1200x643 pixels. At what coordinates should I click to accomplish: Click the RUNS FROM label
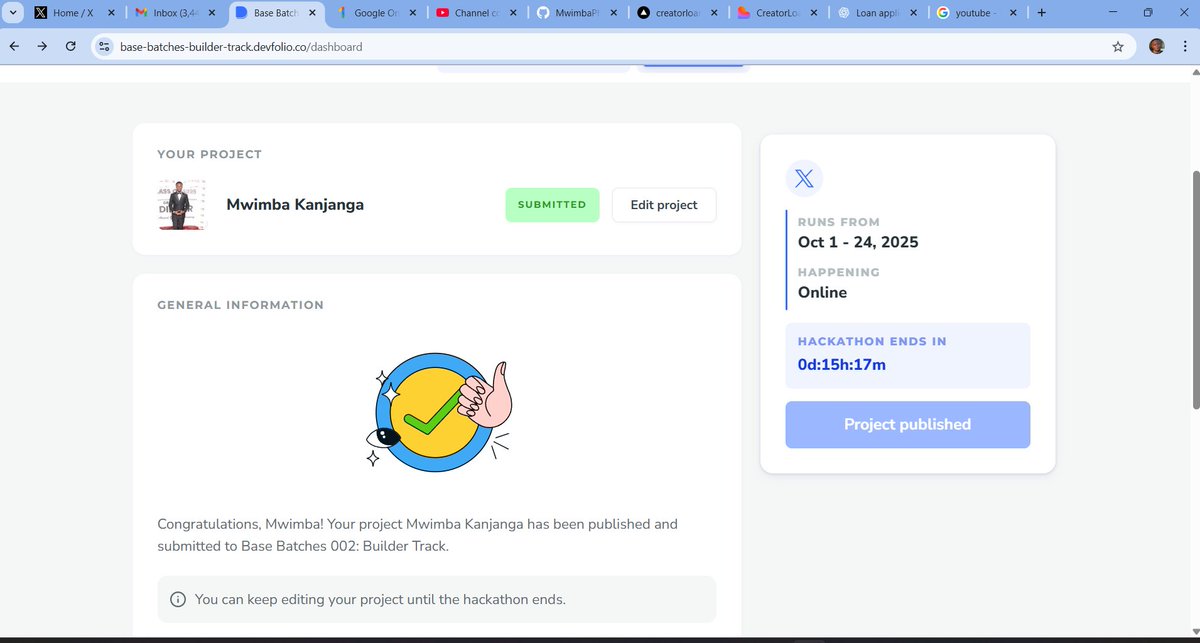[839, 222]
